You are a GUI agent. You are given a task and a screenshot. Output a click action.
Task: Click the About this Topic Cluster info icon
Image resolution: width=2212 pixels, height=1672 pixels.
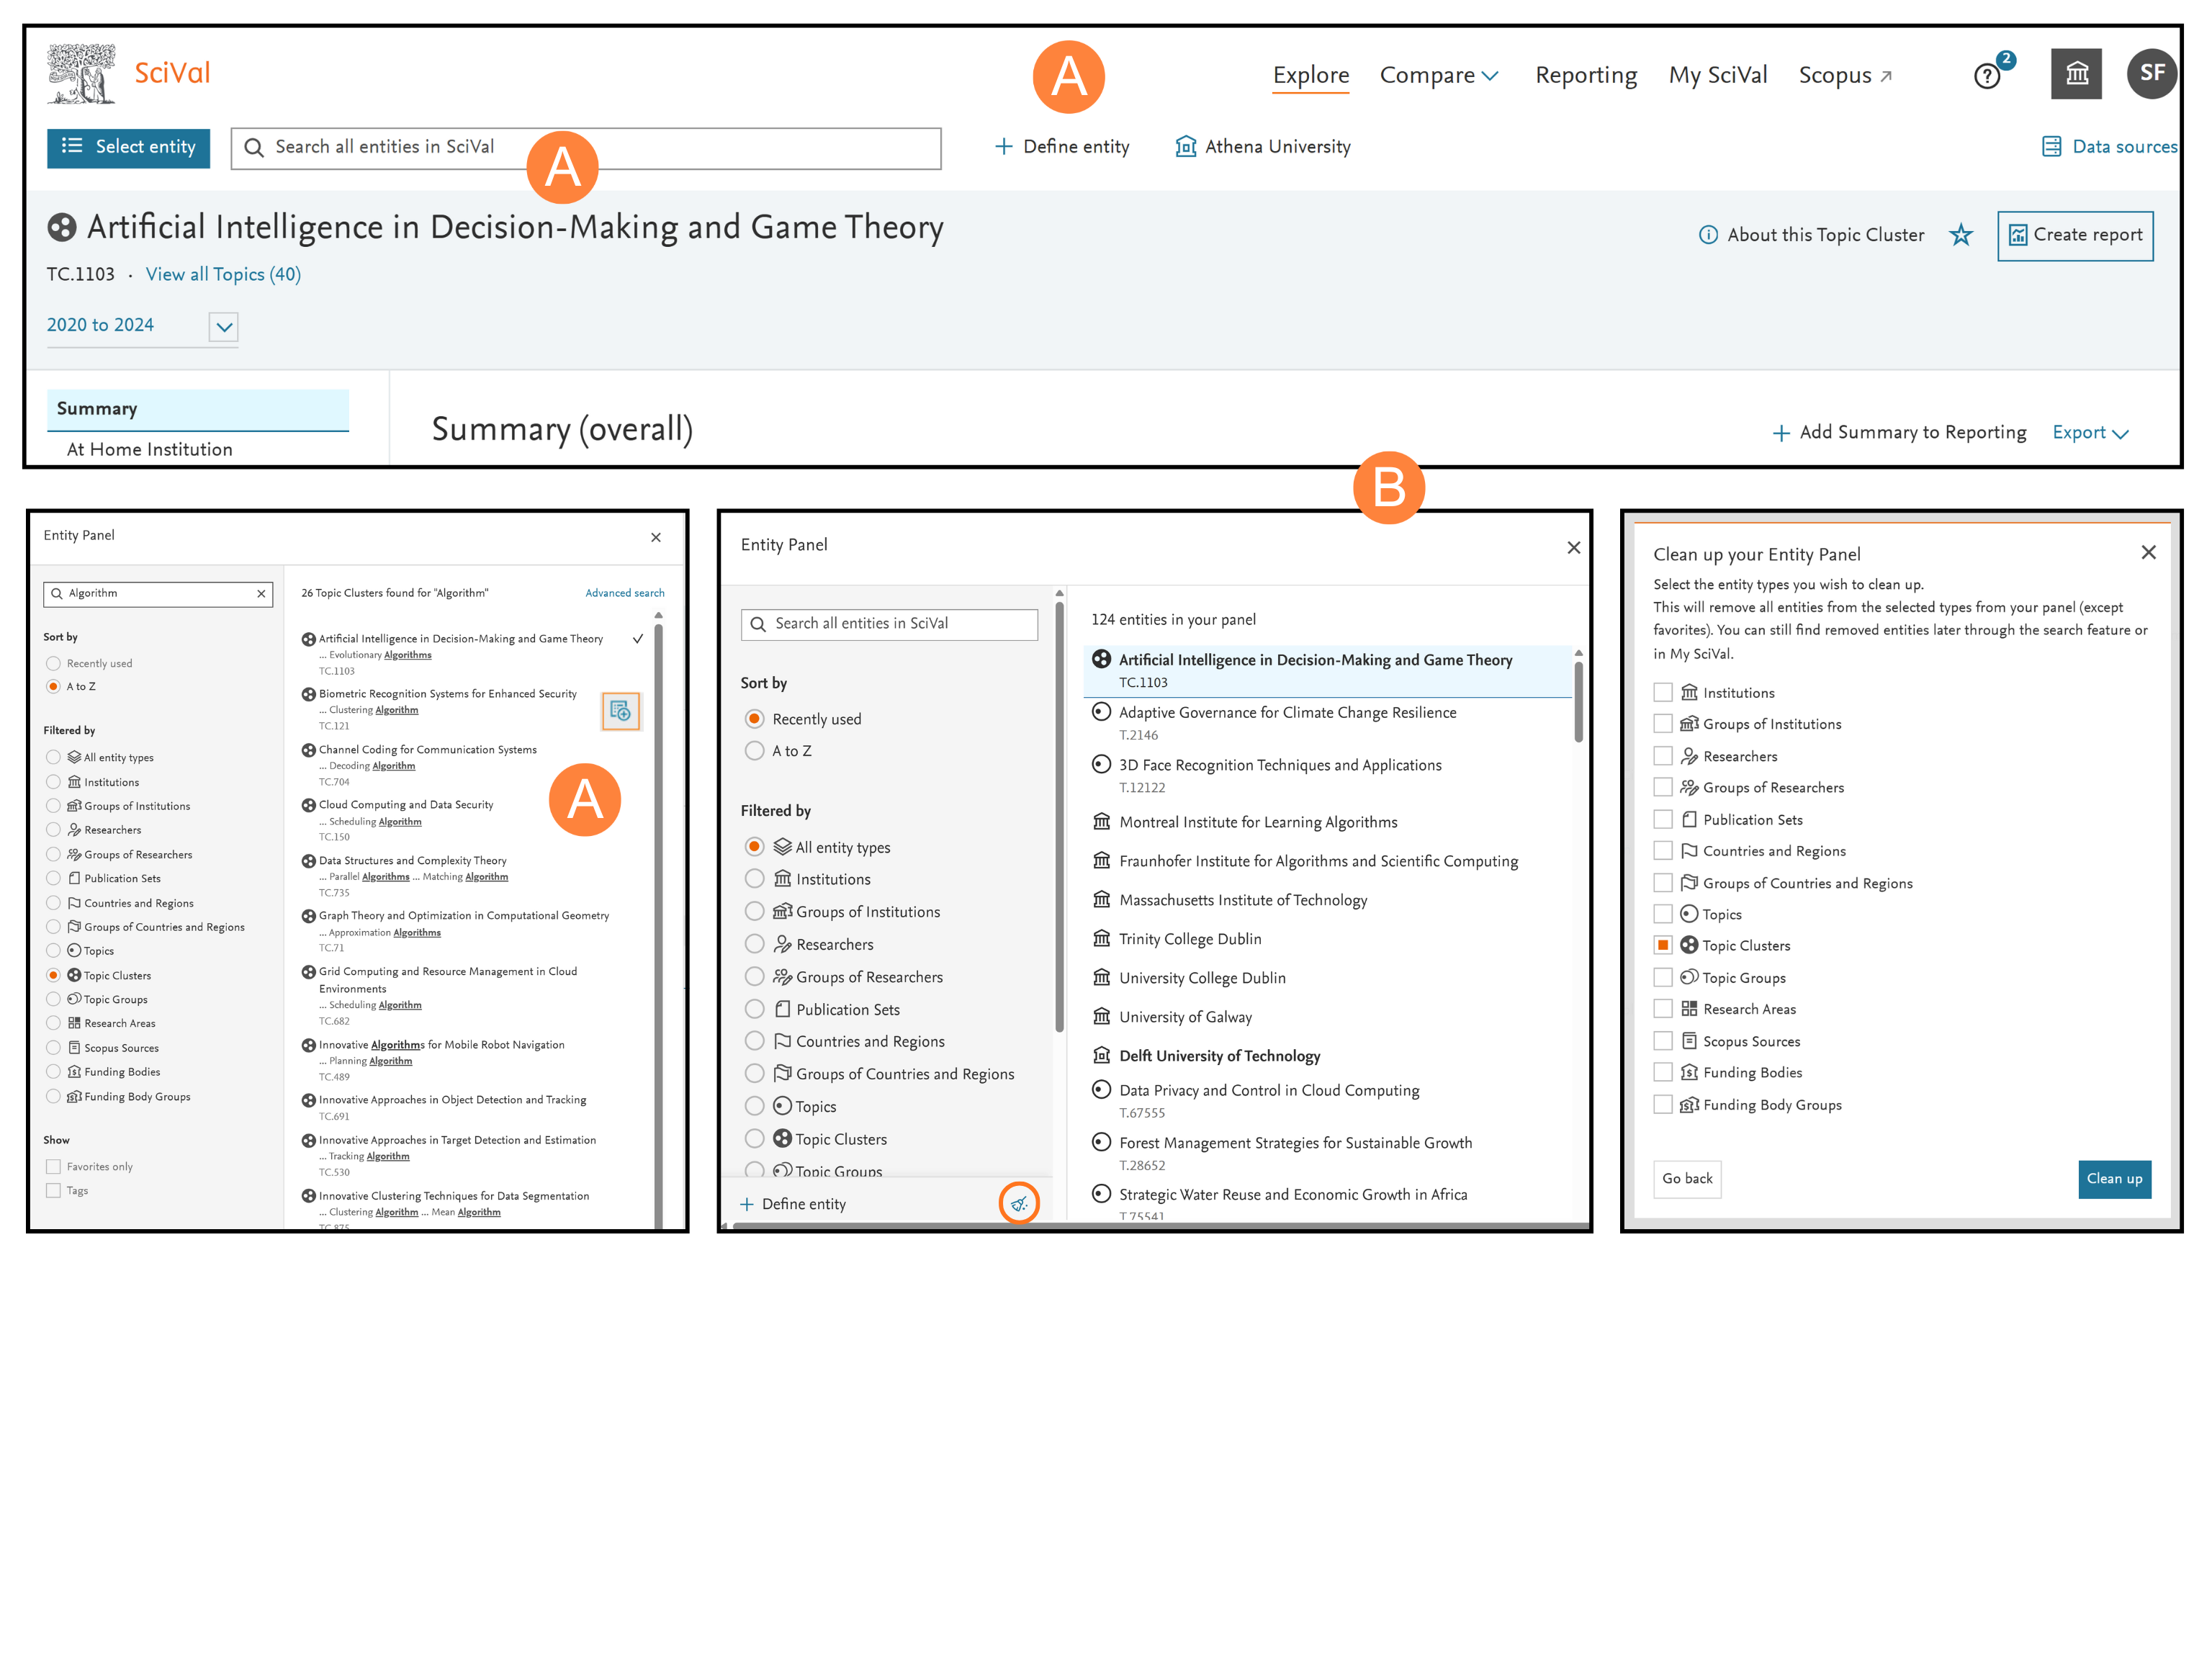pyautogui.click(x=1708, y=235)
